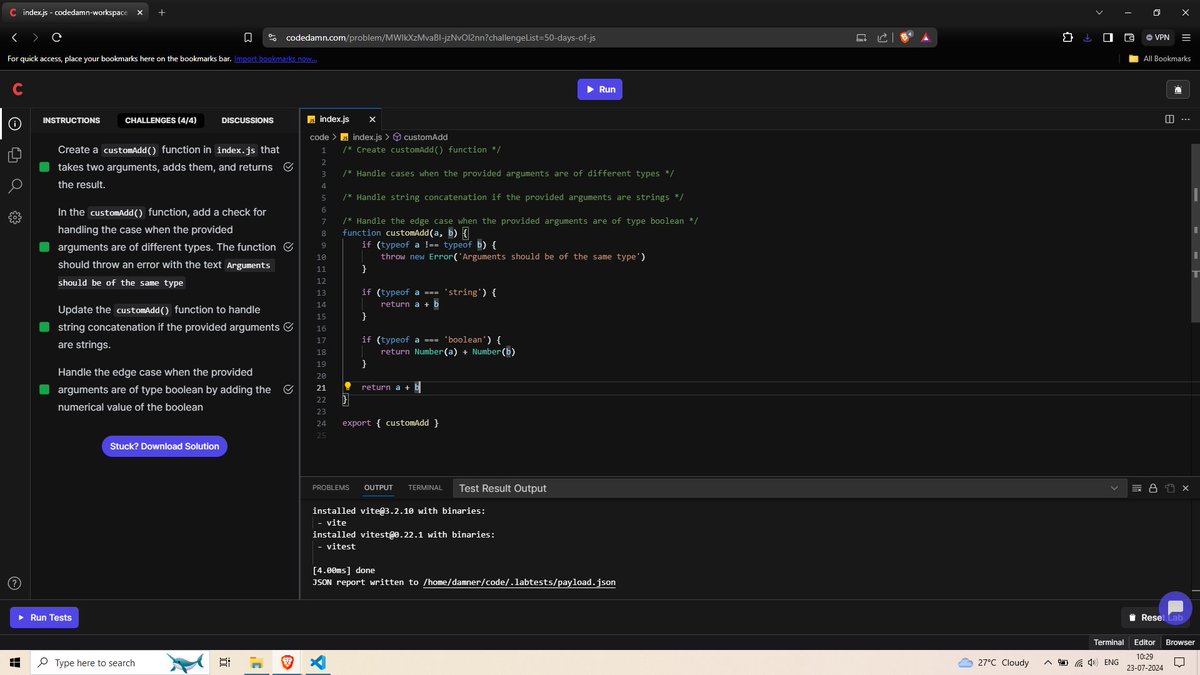Click the split editor icon

point(1170,120)
